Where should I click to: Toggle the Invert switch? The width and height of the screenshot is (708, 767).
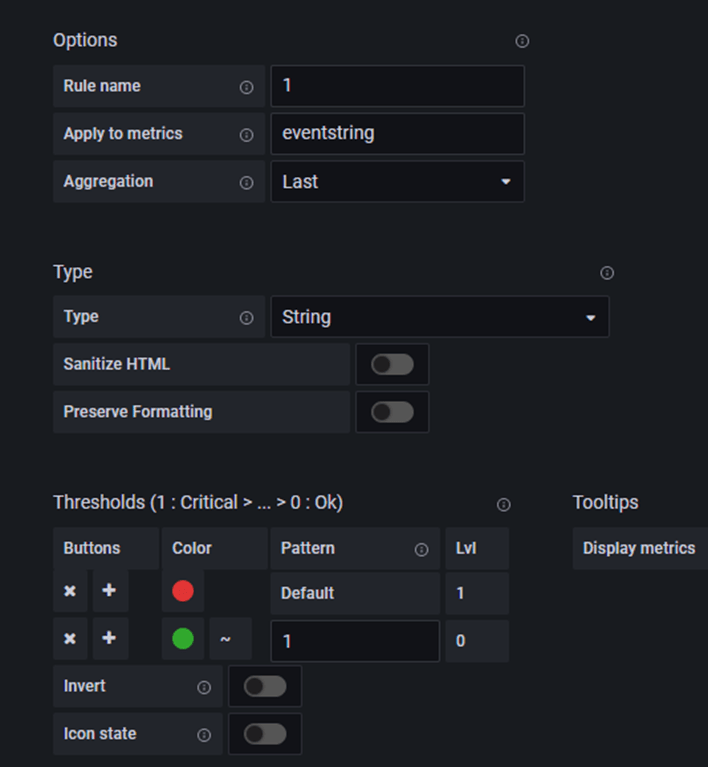pyautogui.click(x=265, y=687)
